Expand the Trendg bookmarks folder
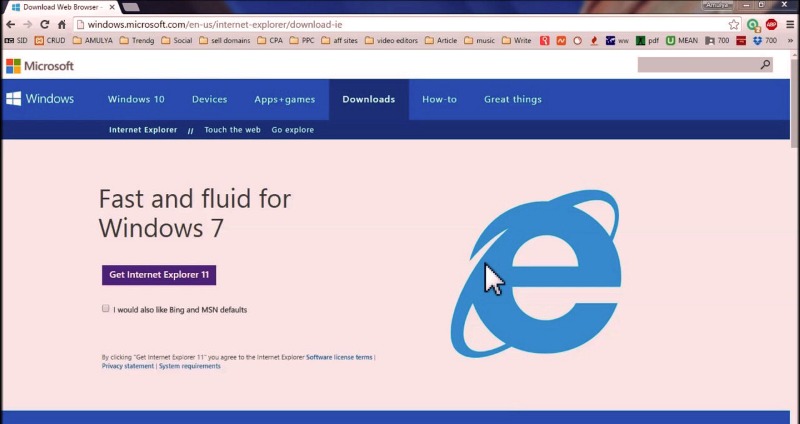This screenshot has width=800, height=424. pyautogui.click(x=137, y=40)
